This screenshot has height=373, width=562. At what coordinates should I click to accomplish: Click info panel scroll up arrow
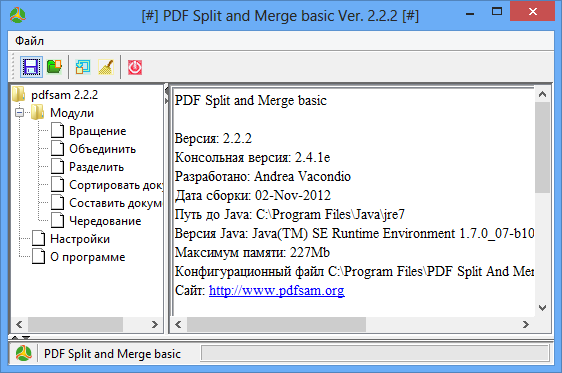542,94
